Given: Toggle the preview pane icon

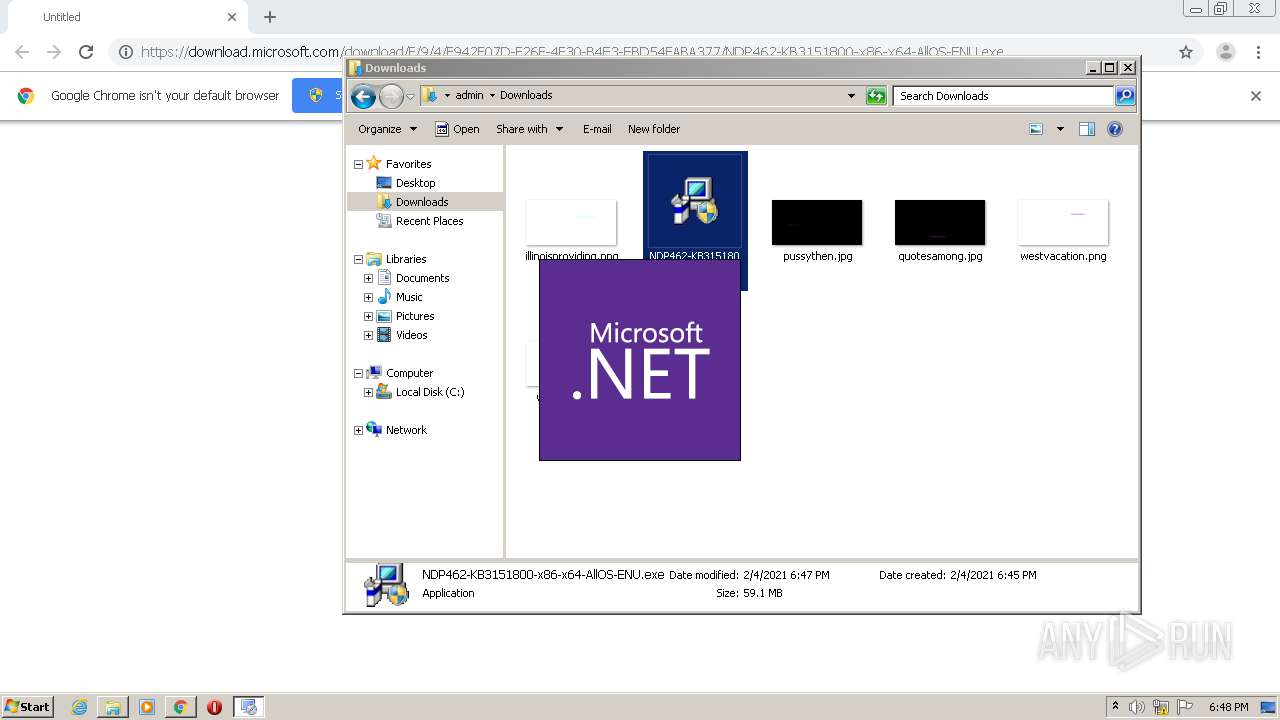Looking at the screenshot, I should click(1087, 129).
